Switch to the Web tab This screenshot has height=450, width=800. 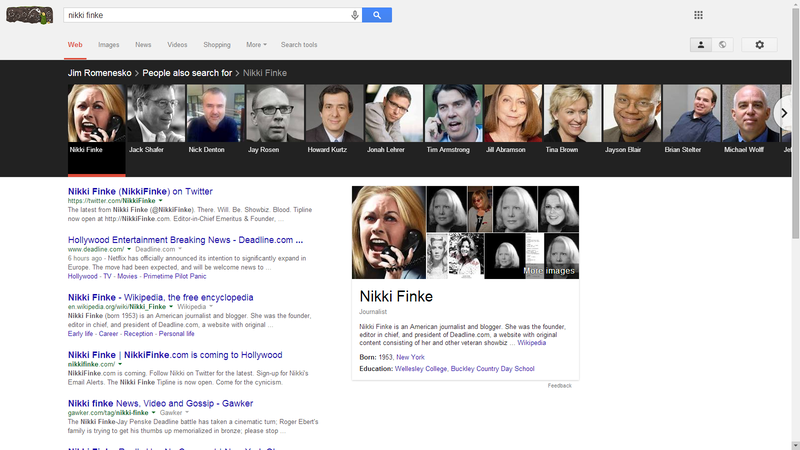click(75, 45)
